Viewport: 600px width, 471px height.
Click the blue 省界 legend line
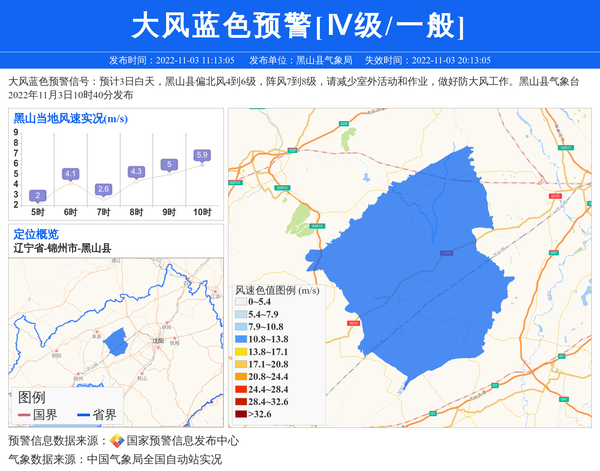point(81,416)
